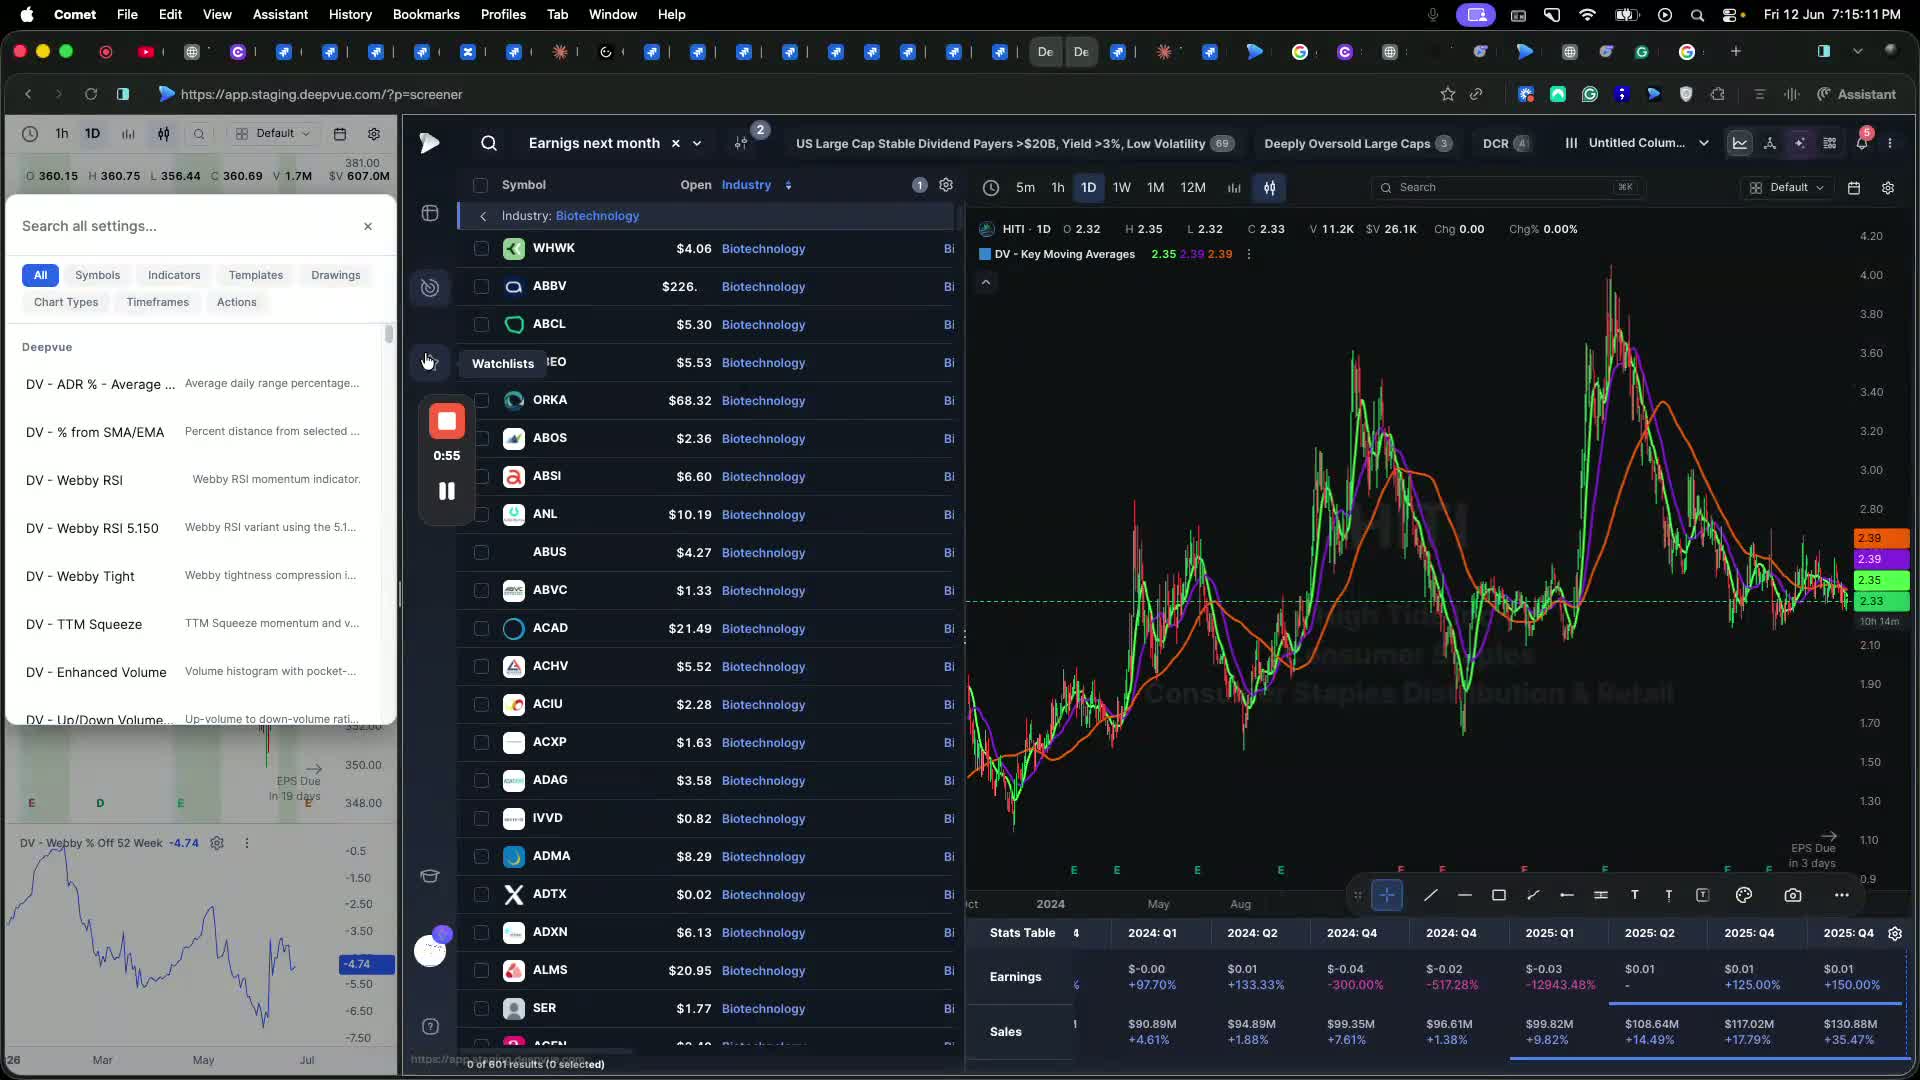Open the node graph view icon

[x=1770, y=143]
